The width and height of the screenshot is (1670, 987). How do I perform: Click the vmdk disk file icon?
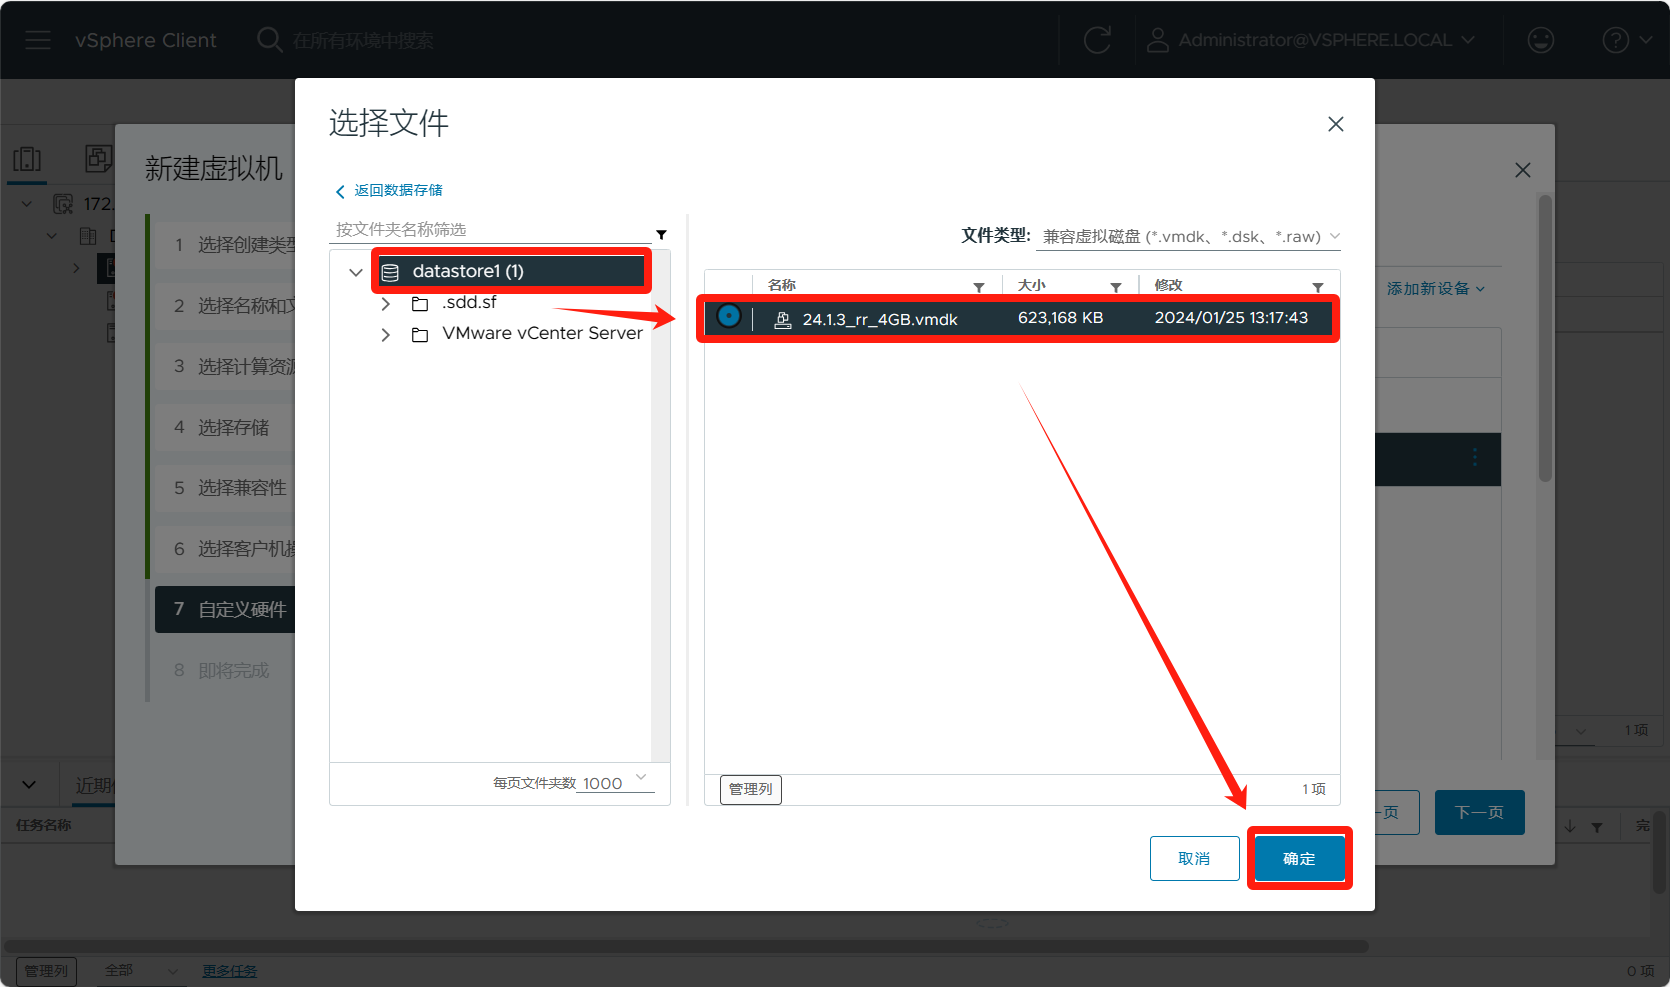783,320
